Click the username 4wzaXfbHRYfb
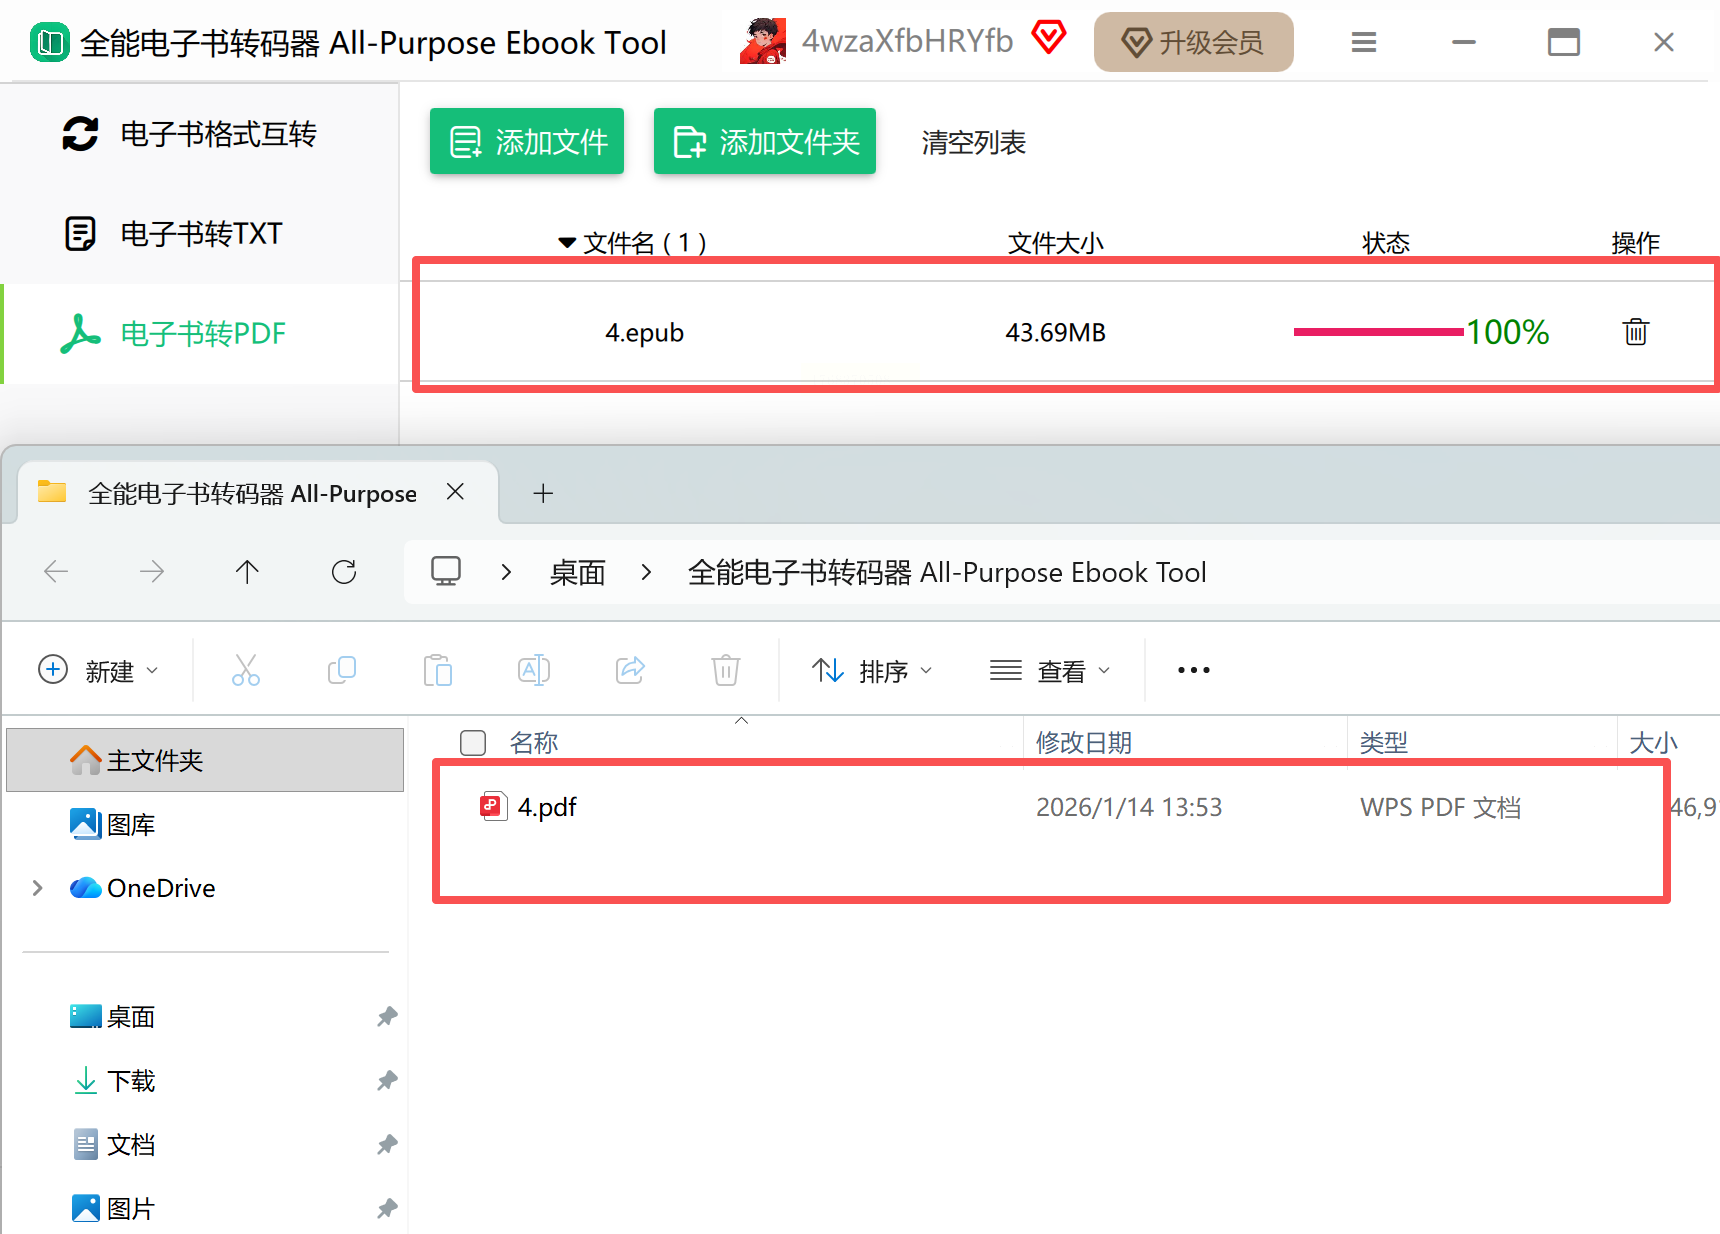This screenshot has height=1234, width=1720. pyautogui.click(x=907, y=41)
